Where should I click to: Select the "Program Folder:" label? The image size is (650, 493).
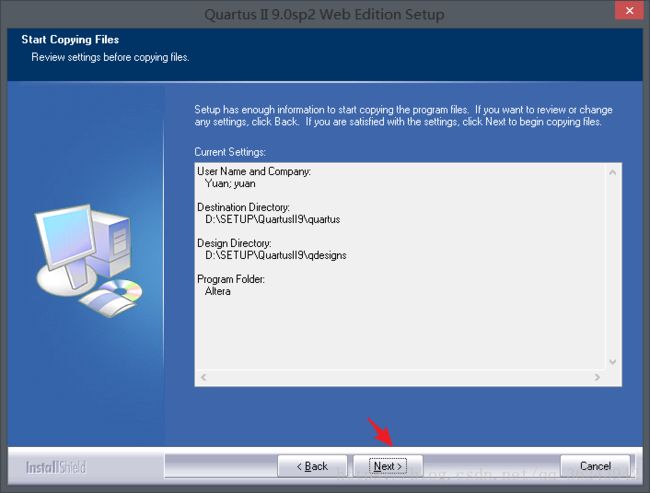pos(231,279)
